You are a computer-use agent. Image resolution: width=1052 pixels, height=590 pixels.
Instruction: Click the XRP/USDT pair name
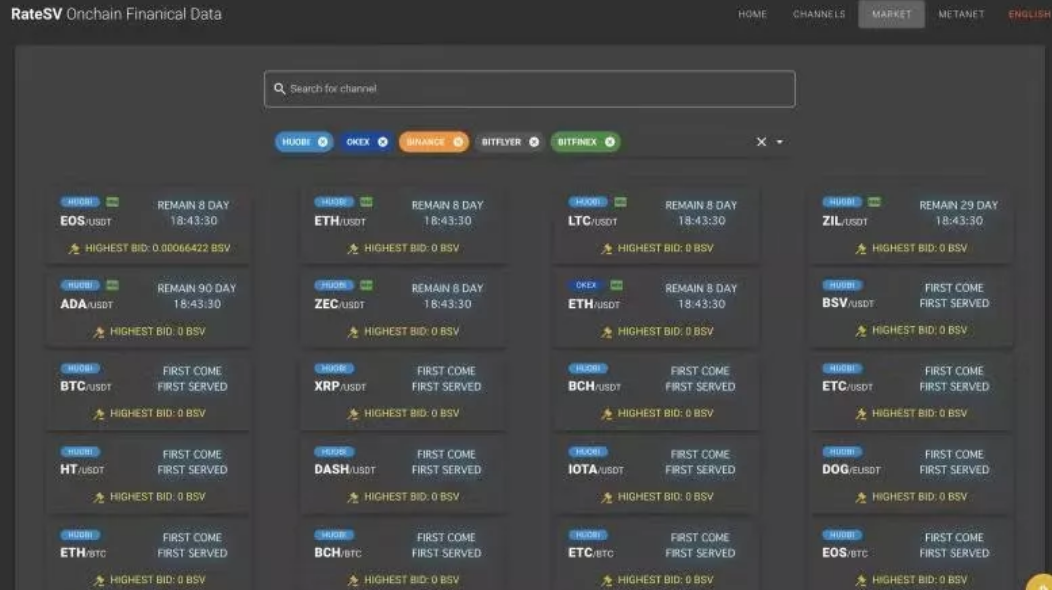click(x=340, y=386)
